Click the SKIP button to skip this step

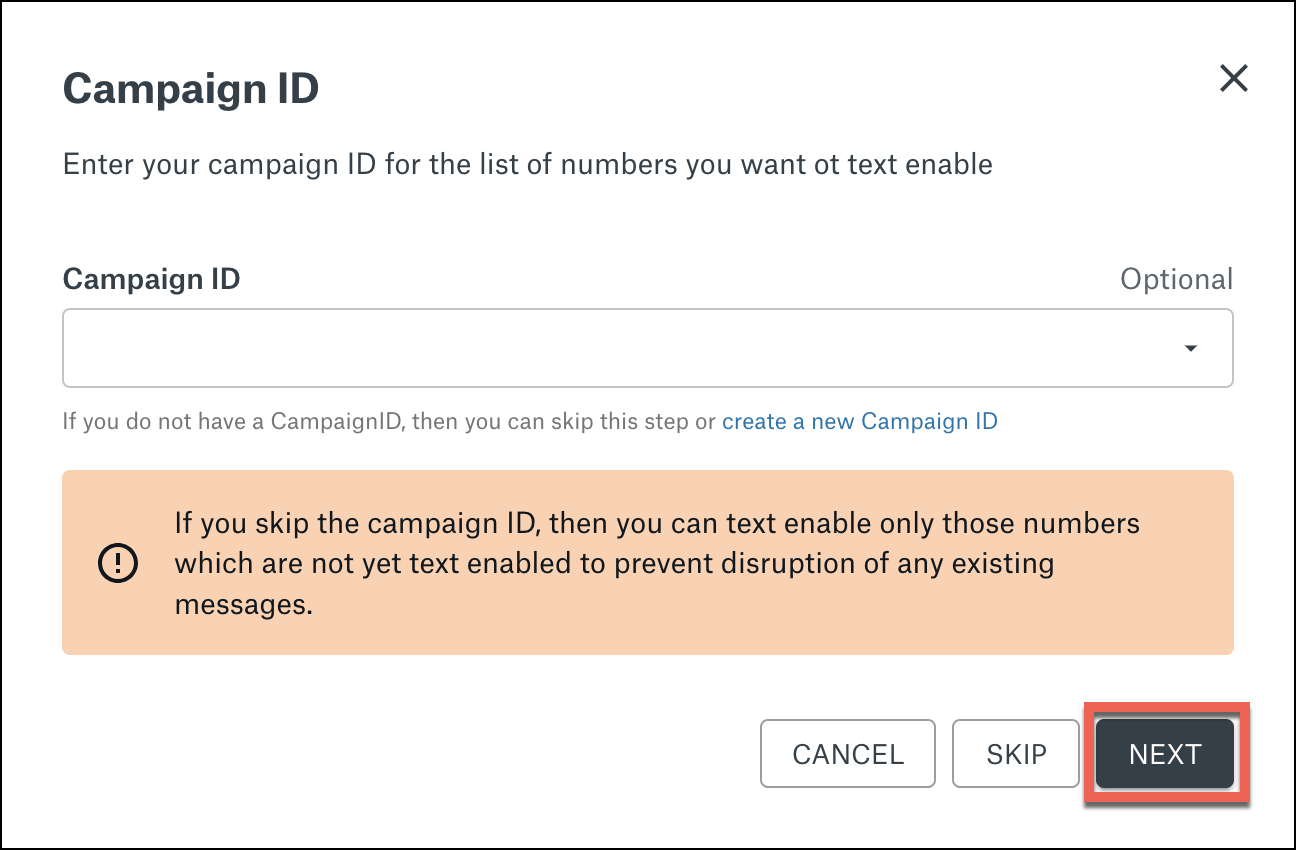(x=1015, y=754)
